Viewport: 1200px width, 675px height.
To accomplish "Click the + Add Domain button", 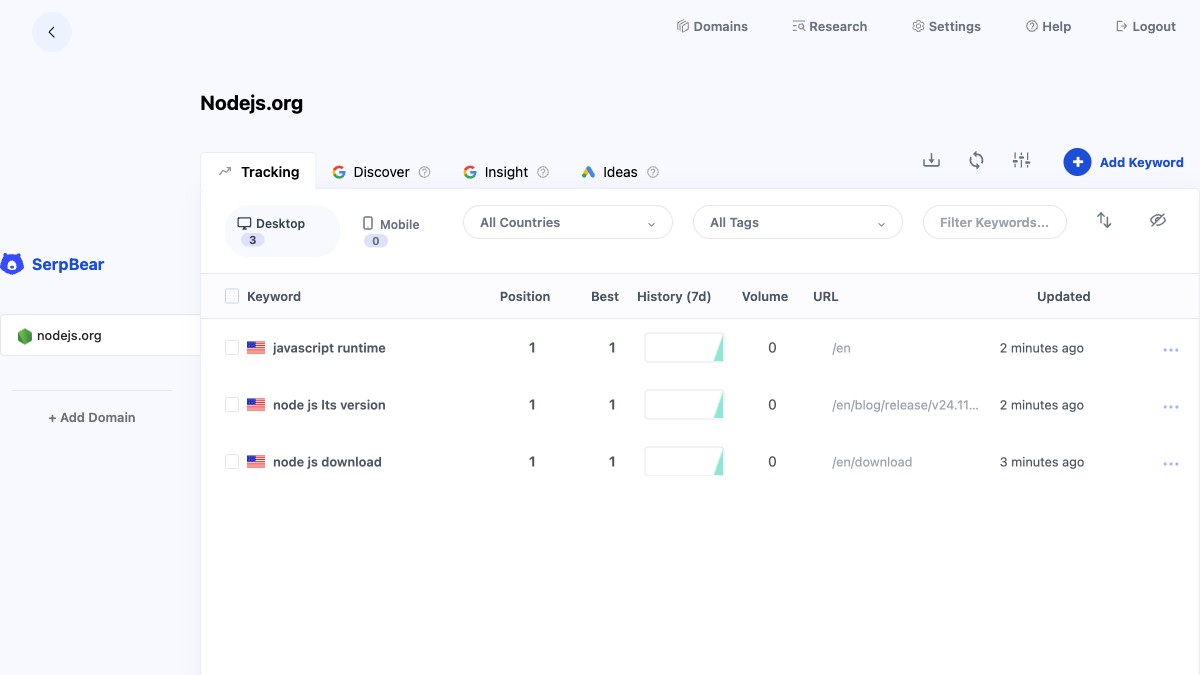I will (x=92, y=417).
